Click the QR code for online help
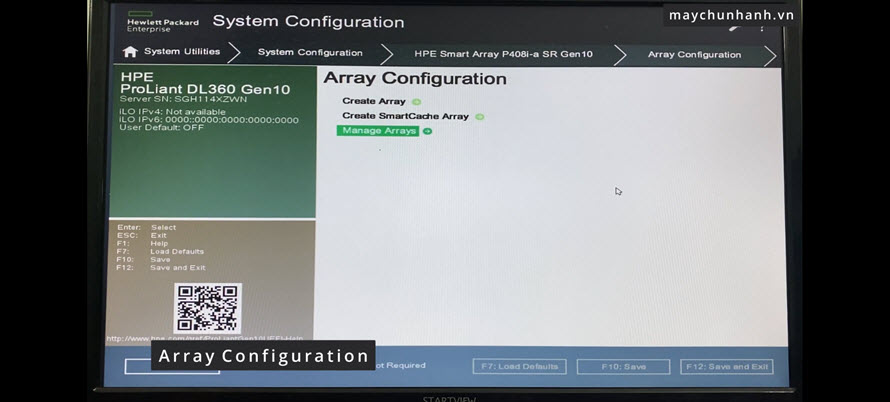This screenshot has width=890, height=402. [x=208, y=308]
